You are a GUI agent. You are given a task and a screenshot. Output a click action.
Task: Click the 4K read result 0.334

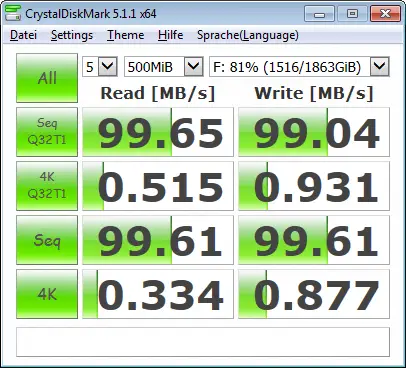tap(158, 294)
